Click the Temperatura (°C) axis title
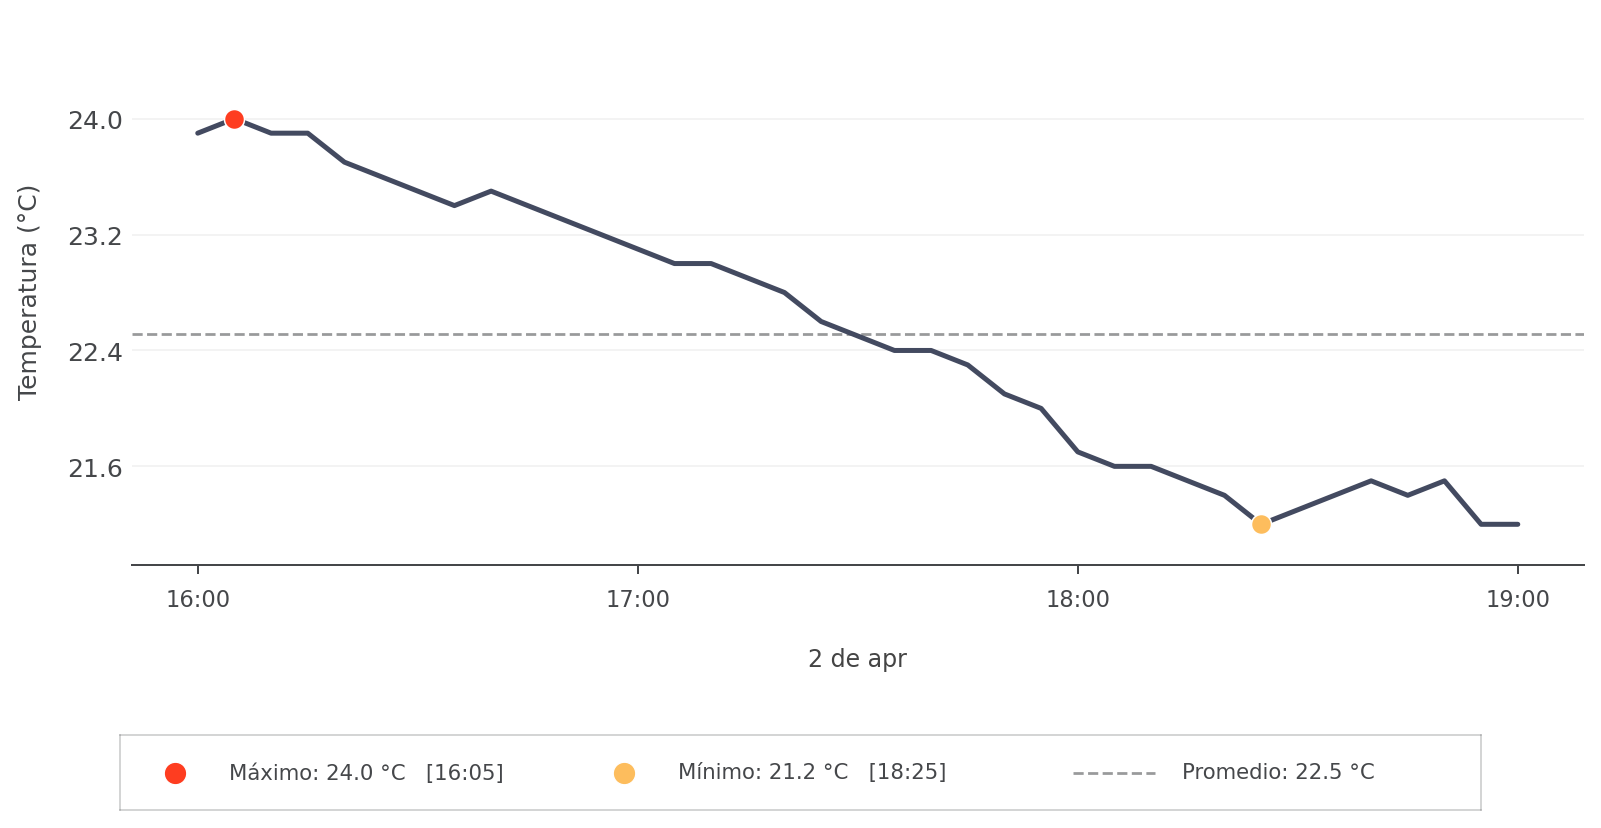The image size is (1601, 828). pos(28,292)
